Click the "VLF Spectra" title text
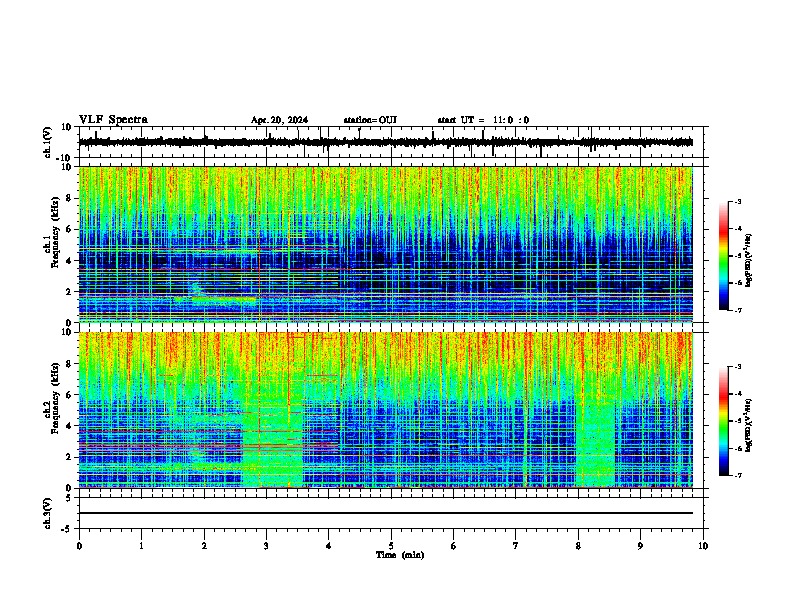 pyautogui.click(x=113, y=119)
